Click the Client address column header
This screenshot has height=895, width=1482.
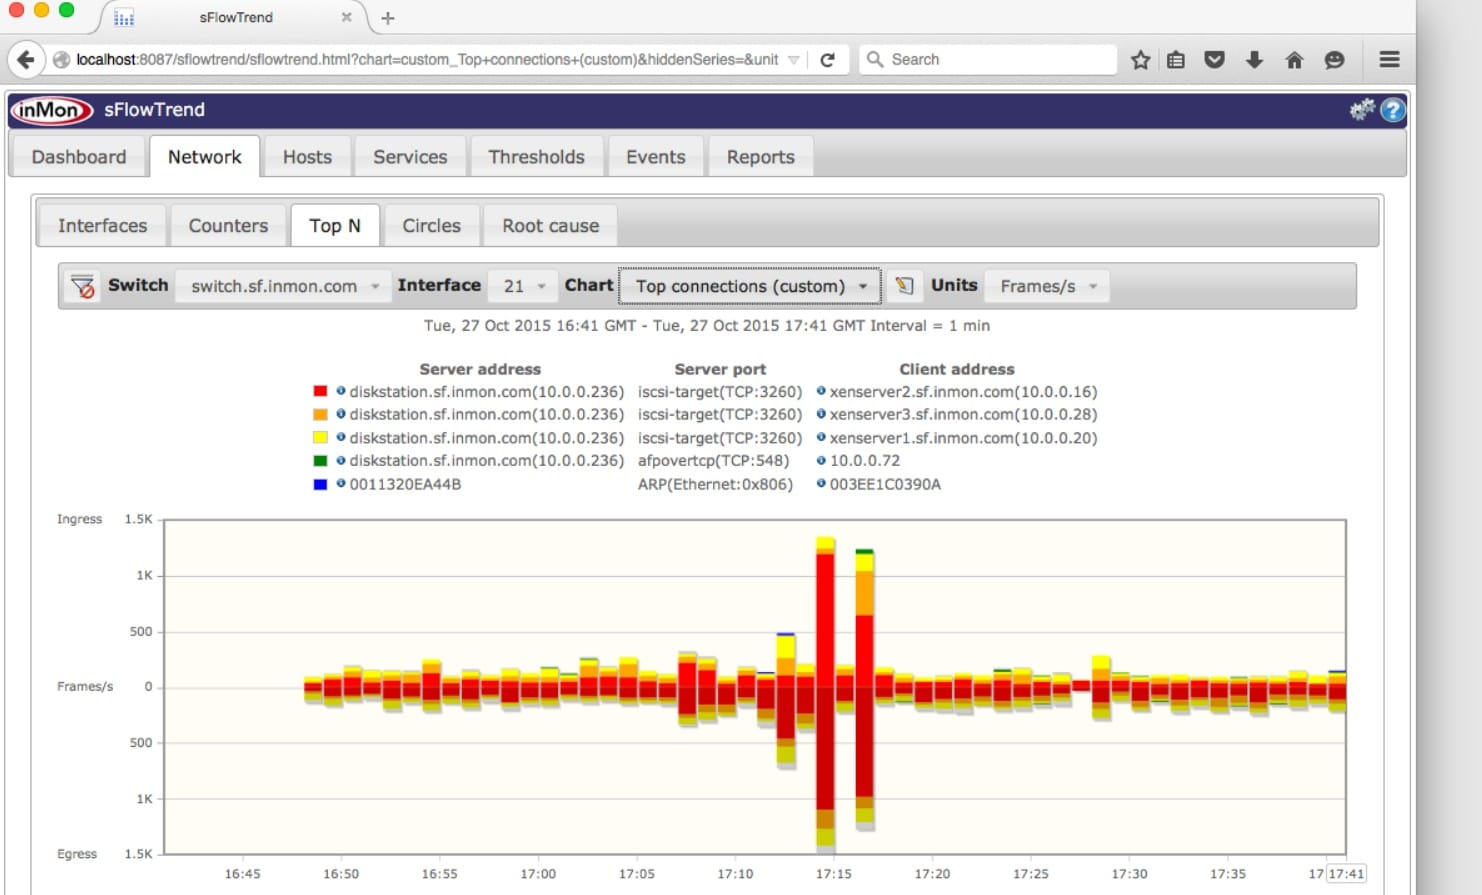point(957,369)
